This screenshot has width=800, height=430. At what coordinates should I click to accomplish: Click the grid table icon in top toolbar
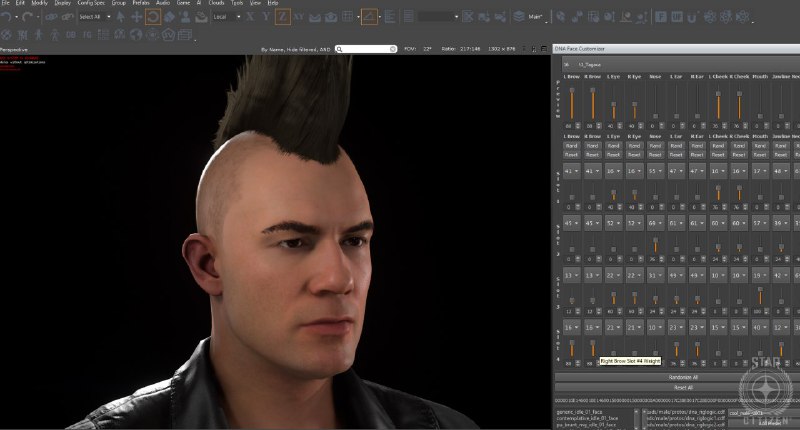tap(348, 17)
